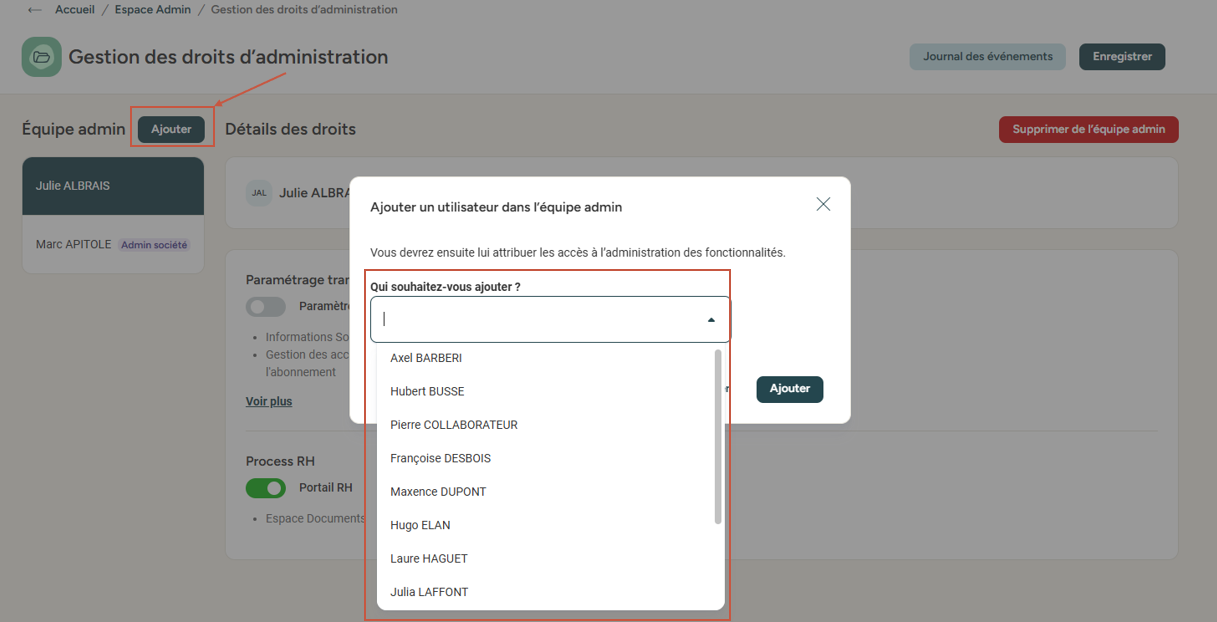Open Espace Admin breadcrumb link
The image size is (1217, 622).
coord(152,10)
